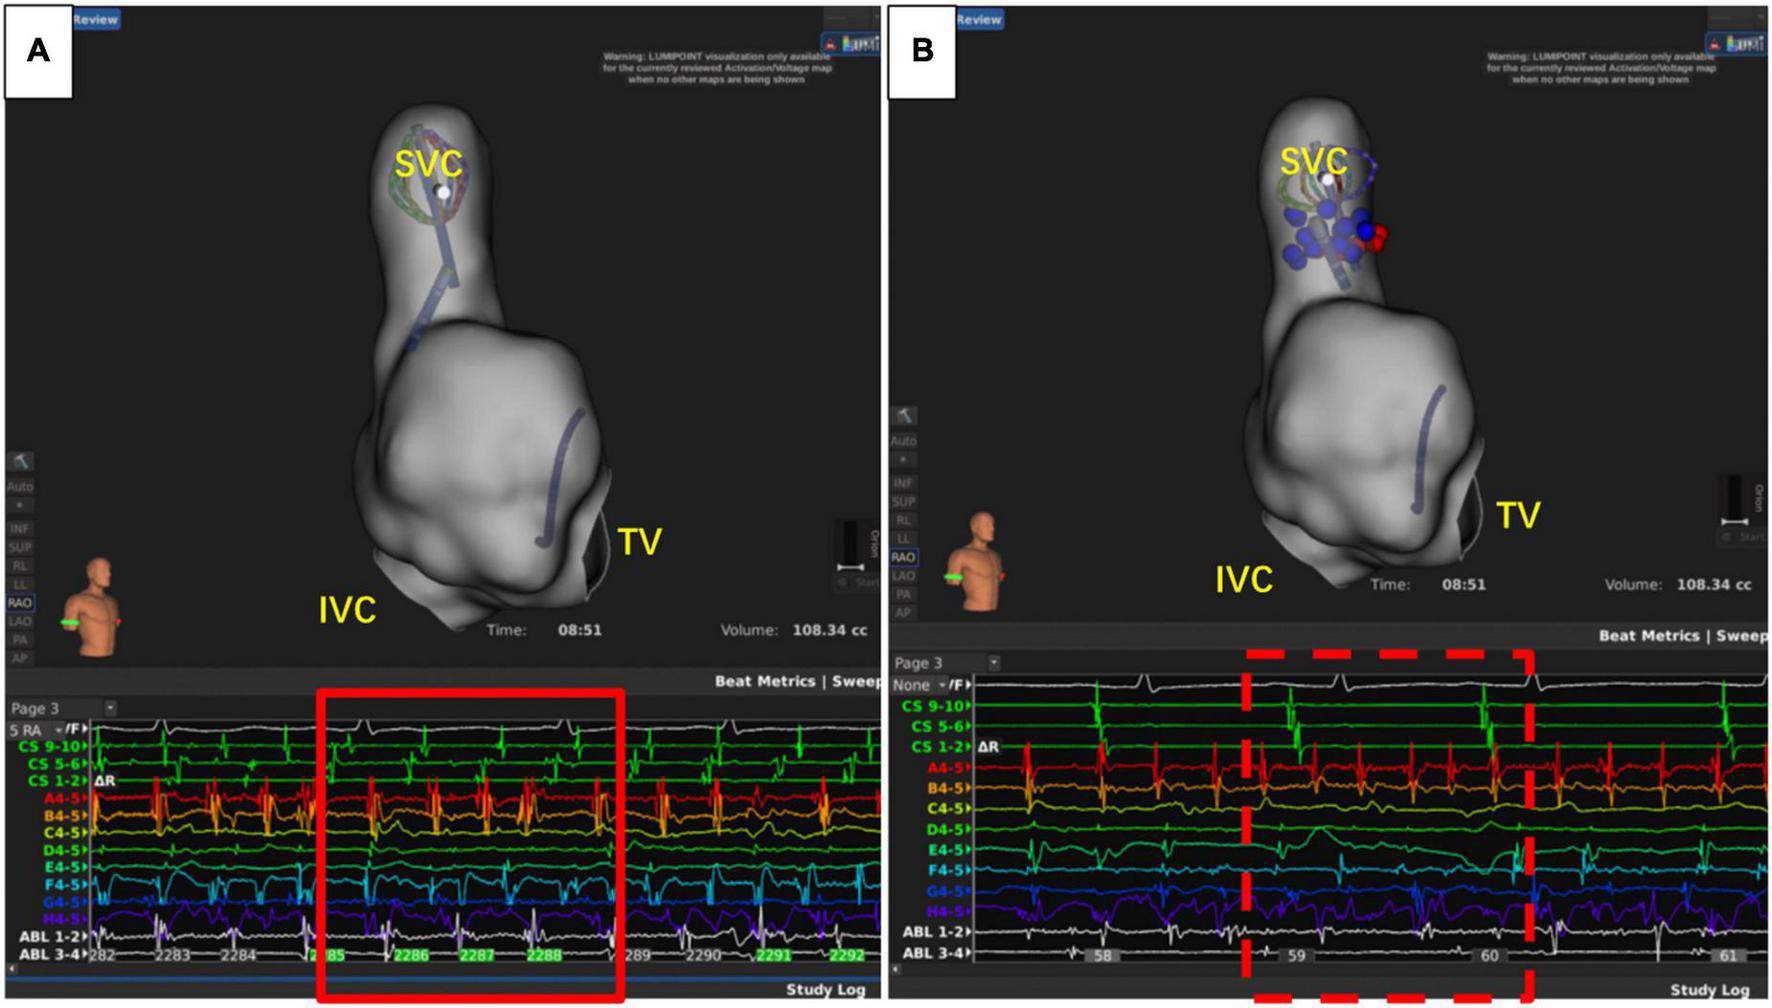Image resolution: width=1772 pixels, height=1008 pixels.
Task: Click the ΔR marker in panel B traces
Action: pyautogui.click(x=988, y=747)
